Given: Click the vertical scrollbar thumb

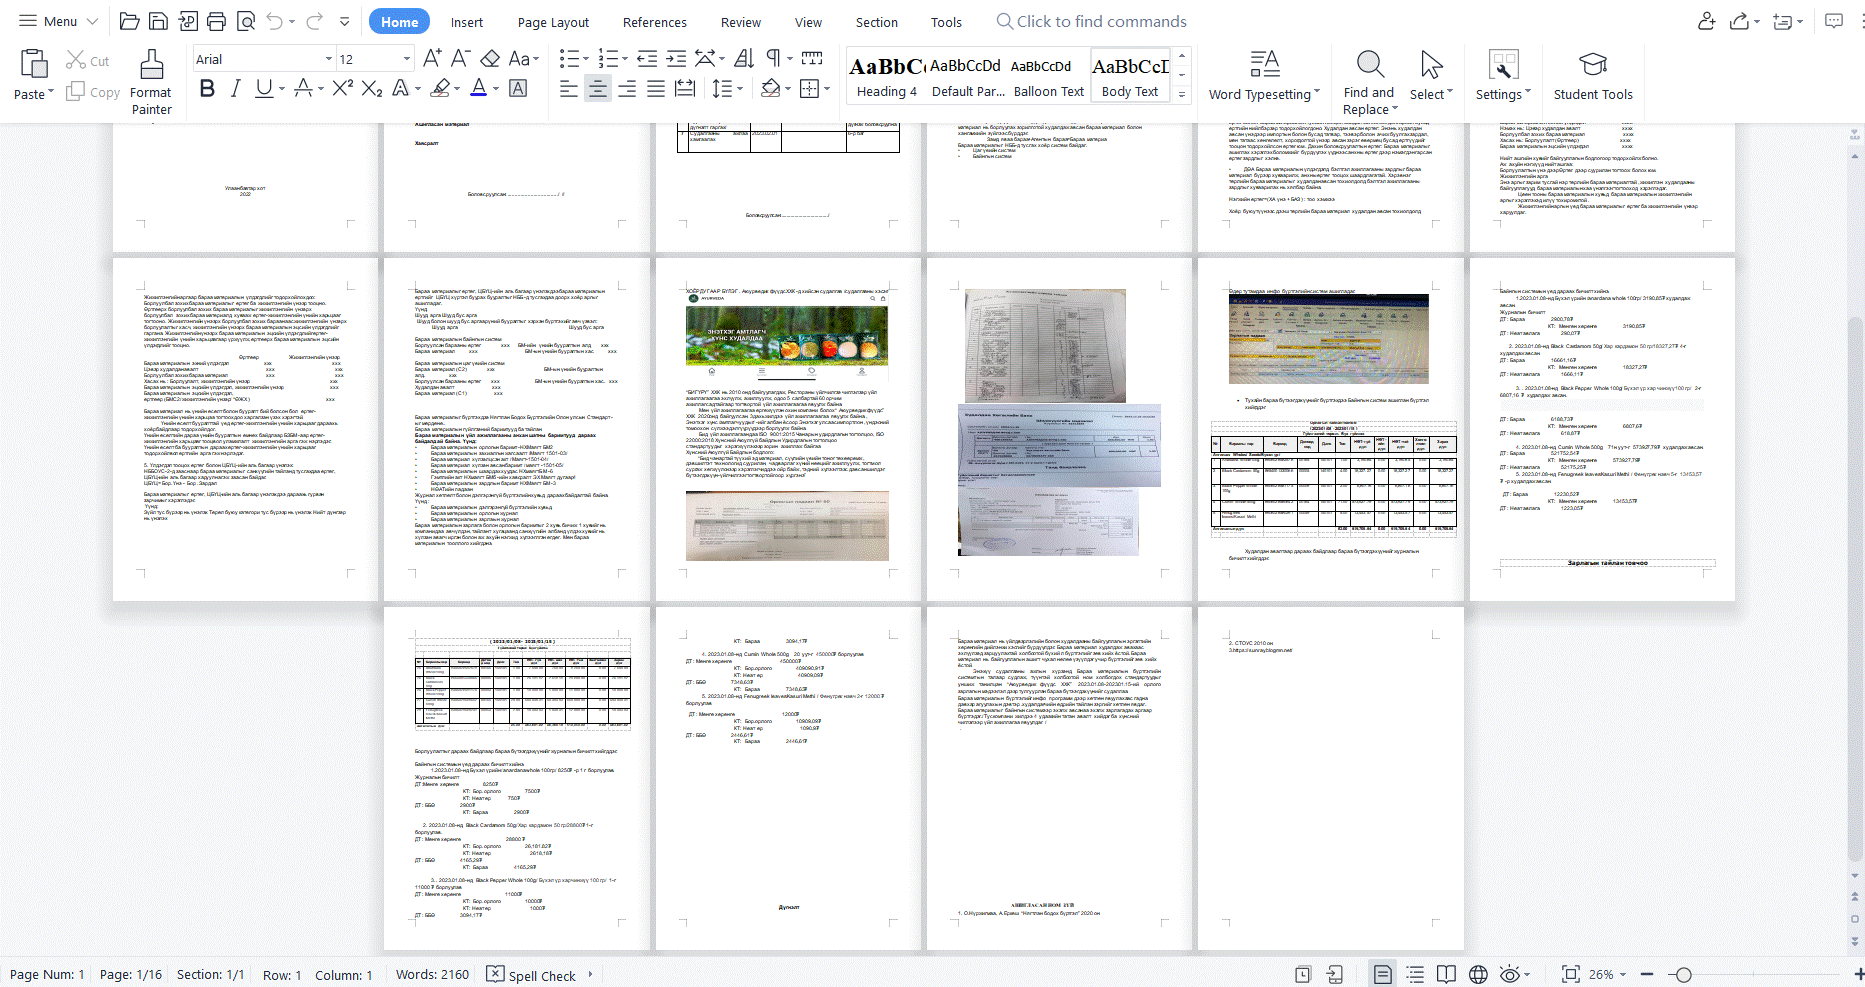Looking at the screenshot, I should 1856,590.
